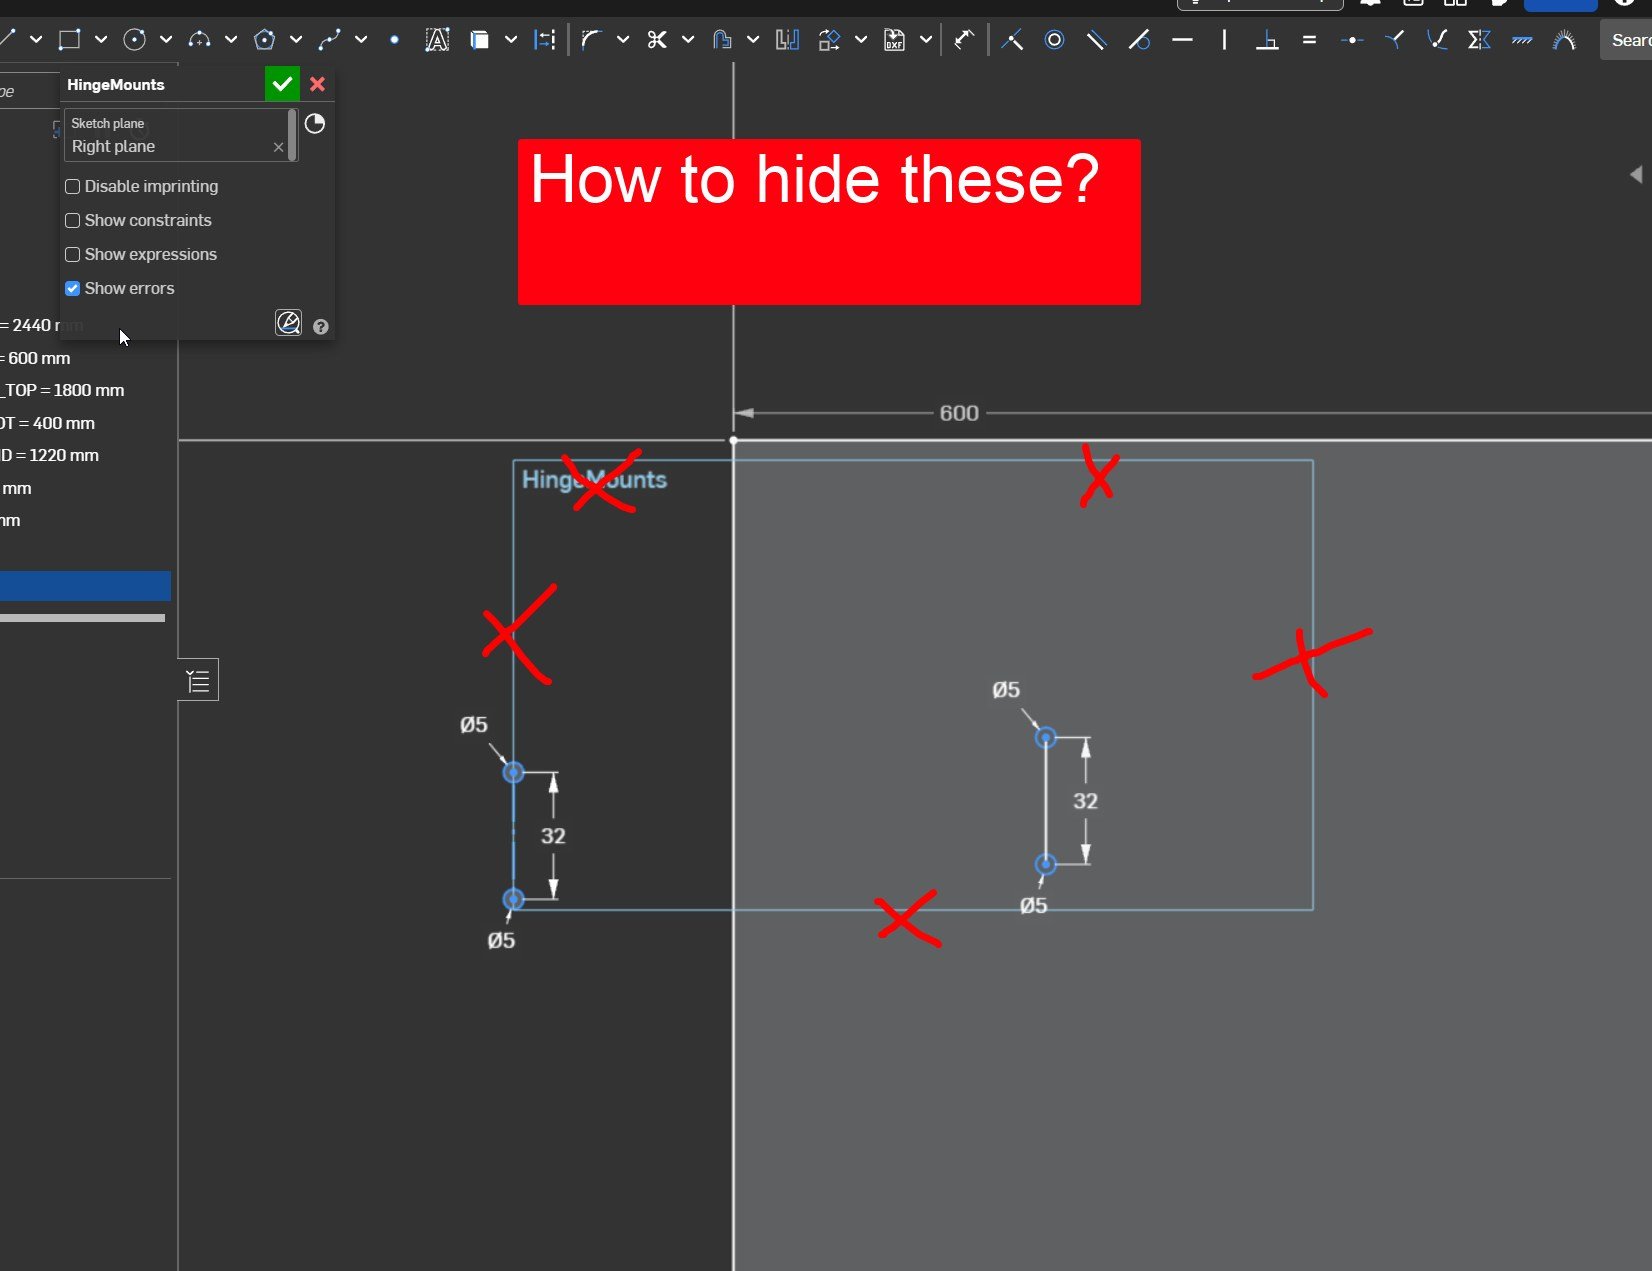The width and height of the screenshot is (1652, 1271).
Task: Expand the polygon tool dropdown arrow
Action: pyautogui.click(x=296, y=40)
